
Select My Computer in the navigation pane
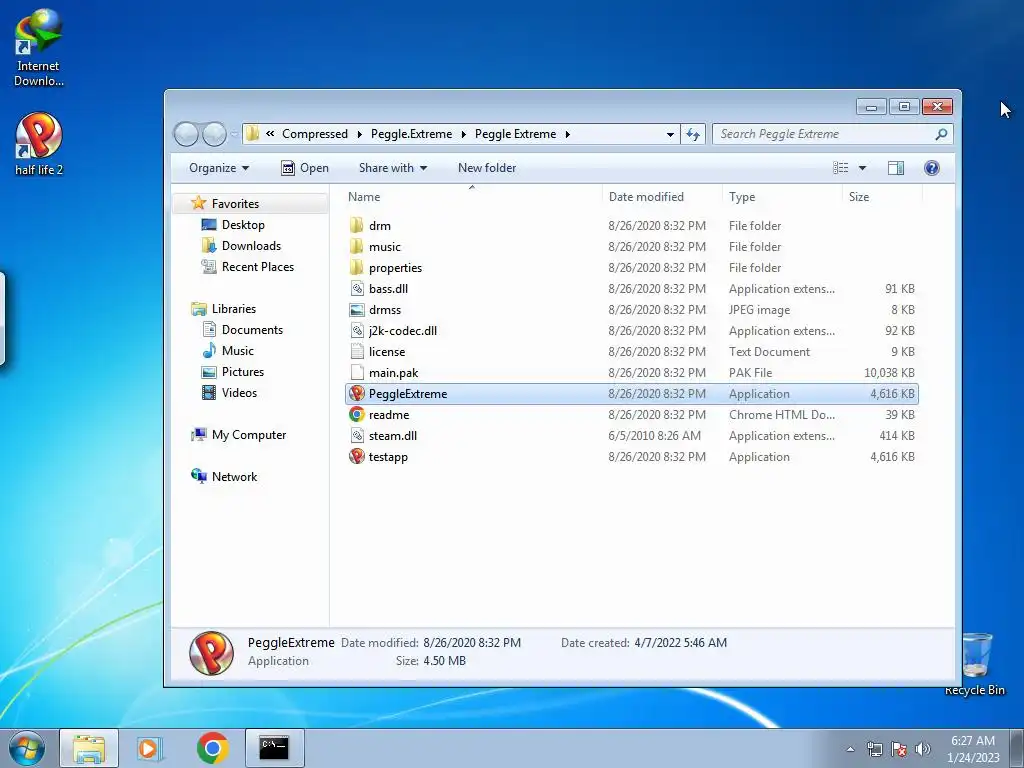coord(249,435)
